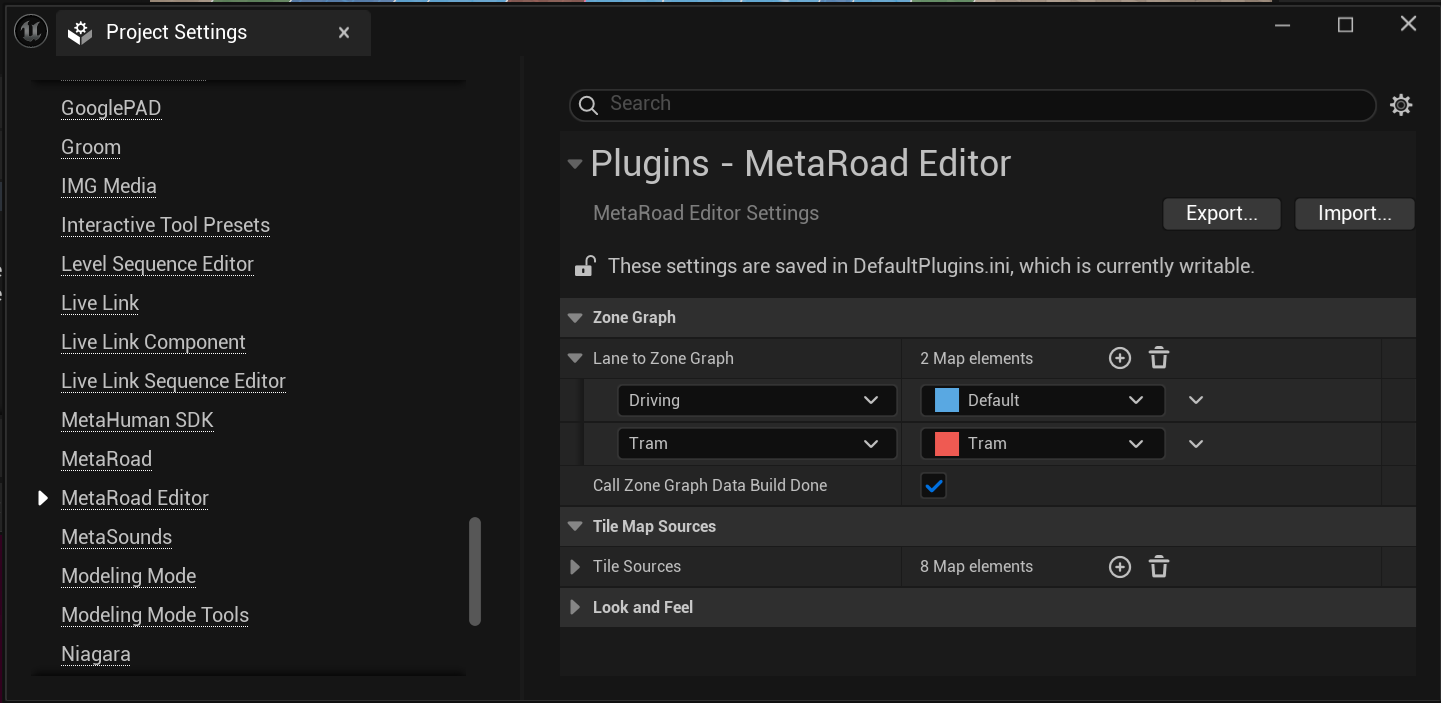Click the DefaultPlugins.ini writable notice text

[931, 266]
